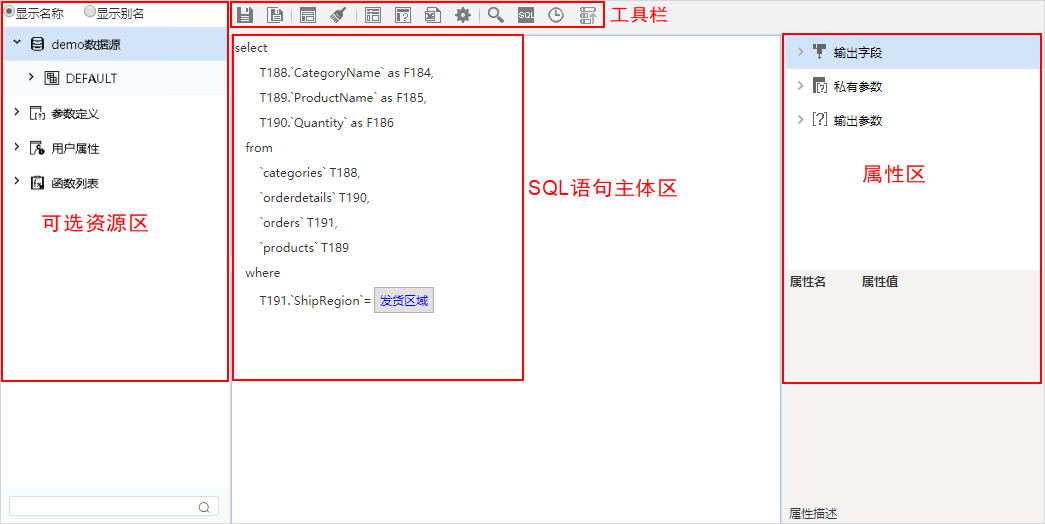Click the layout panel toolbar icon

[x=307, y=15]
